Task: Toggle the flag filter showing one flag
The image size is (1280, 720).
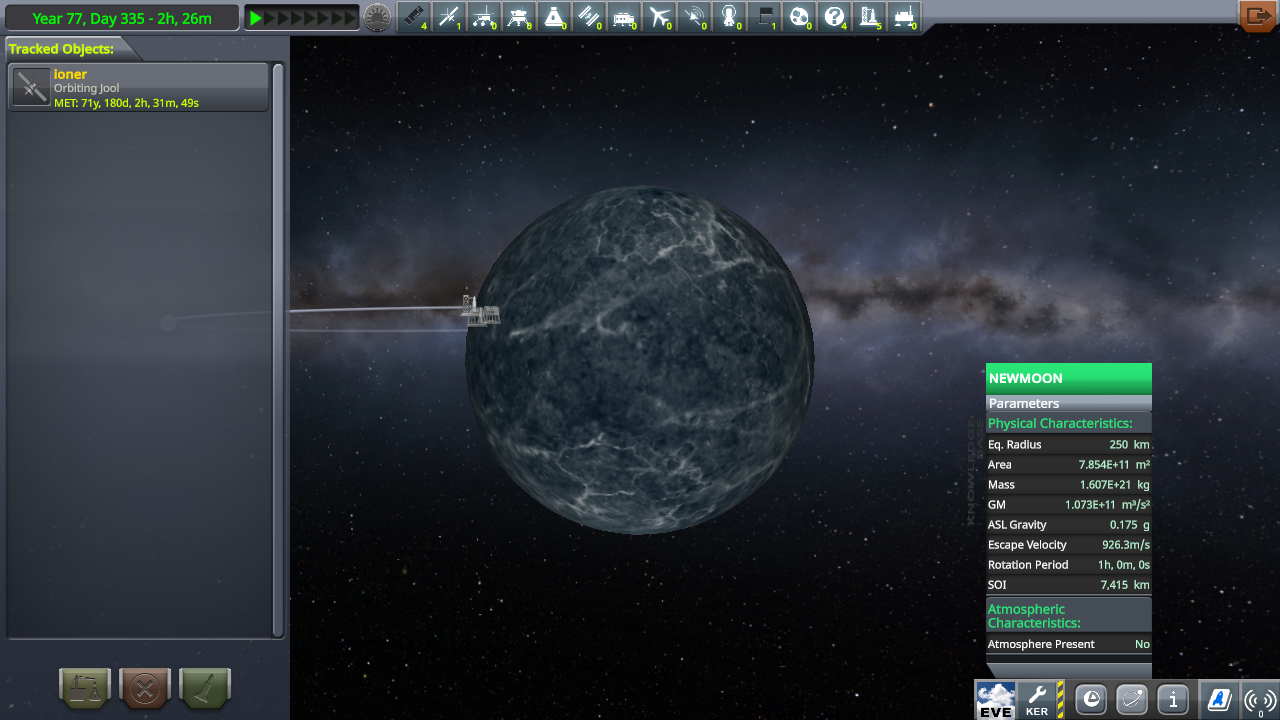Action: tap(765, 16)
